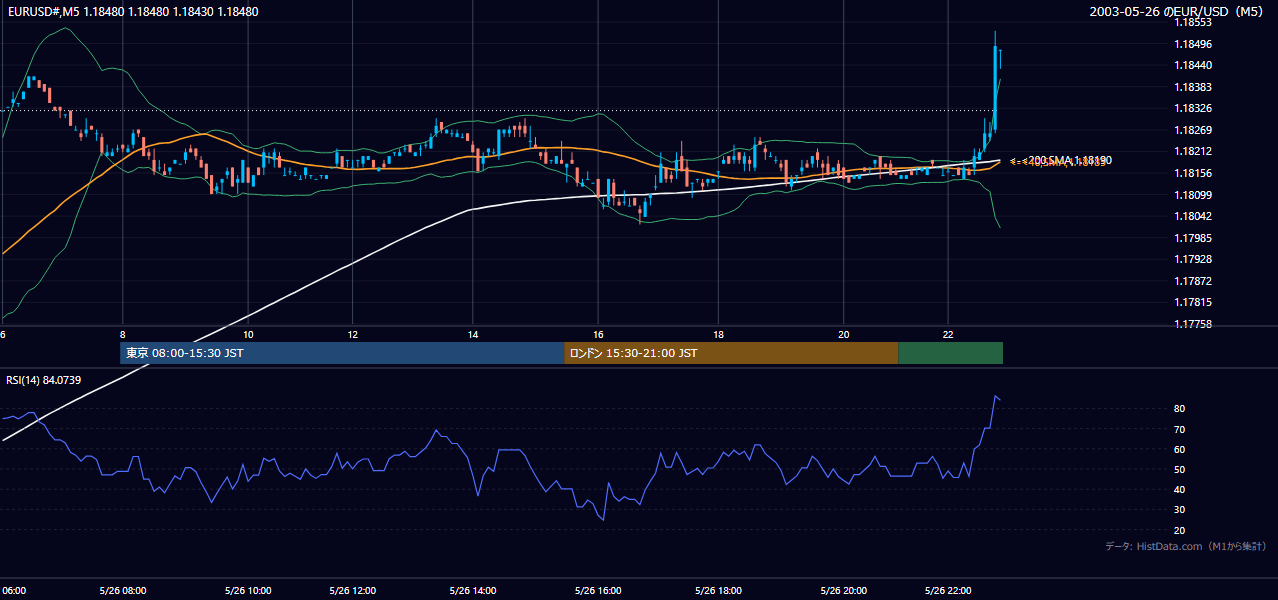Click the unlabeled green session bar

point(950,353)
